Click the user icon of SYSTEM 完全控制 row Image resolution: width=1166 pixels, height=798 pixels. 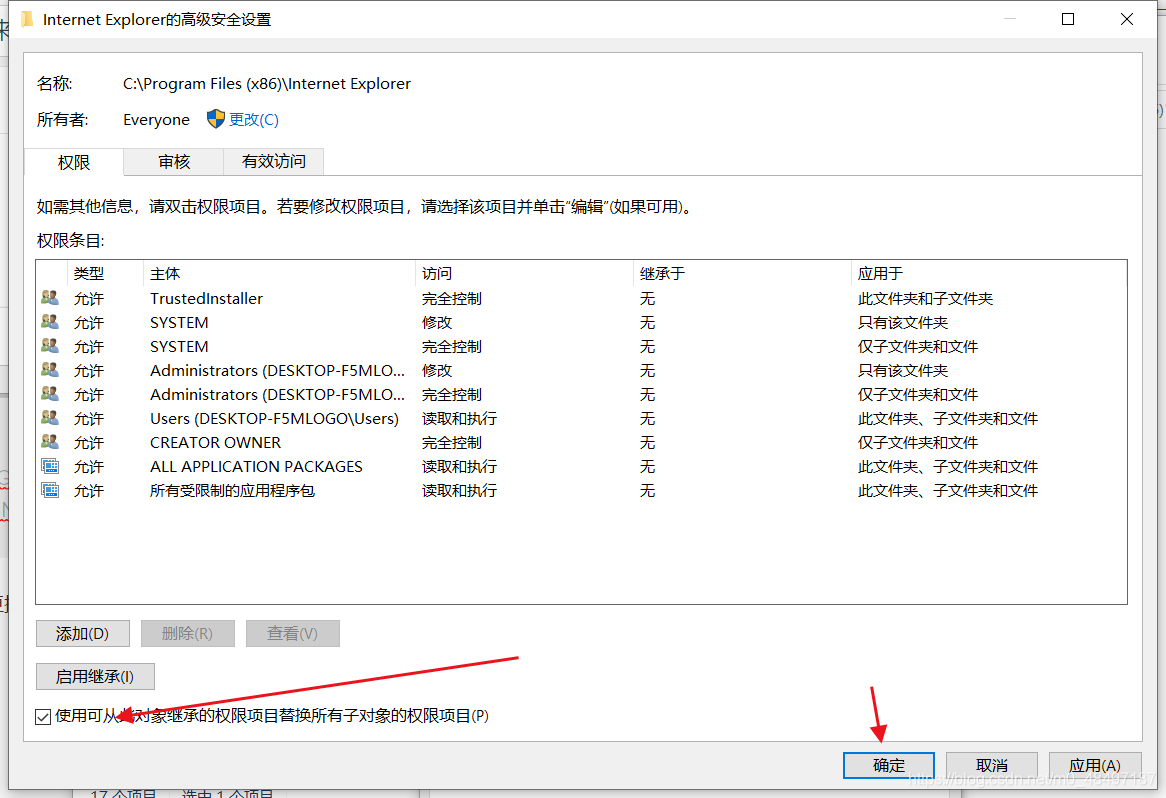pyautogui.click(x=50, y=346)
